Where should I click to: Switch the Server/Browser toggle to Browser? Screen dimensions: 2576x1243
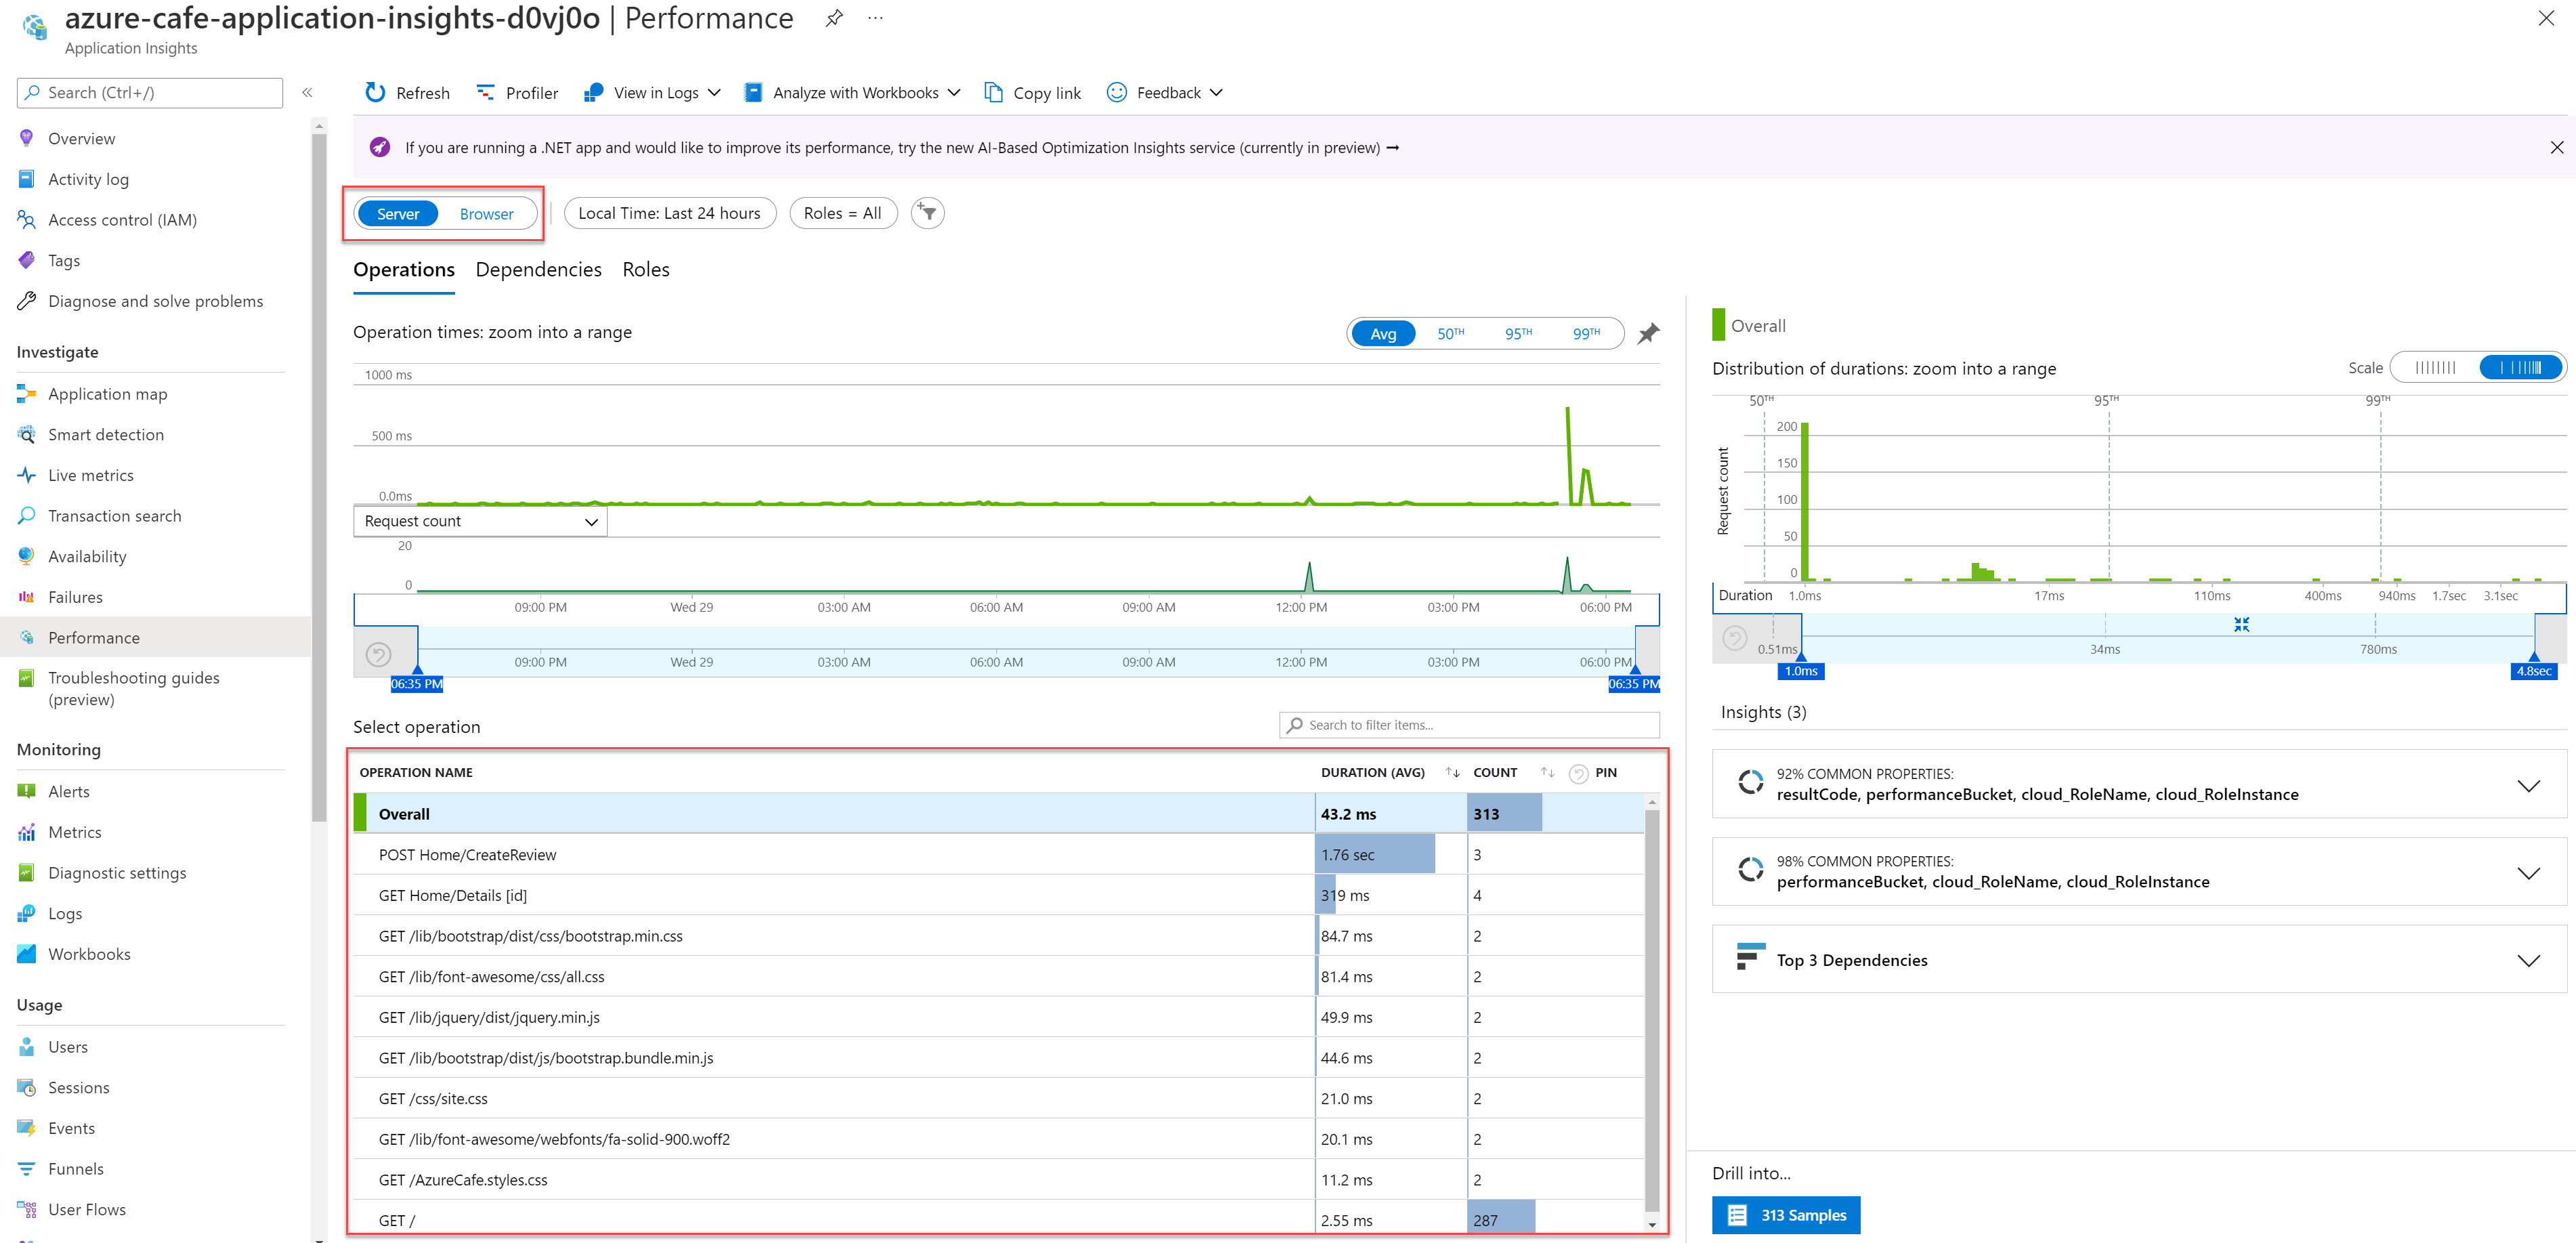click(x=486, y=213)
